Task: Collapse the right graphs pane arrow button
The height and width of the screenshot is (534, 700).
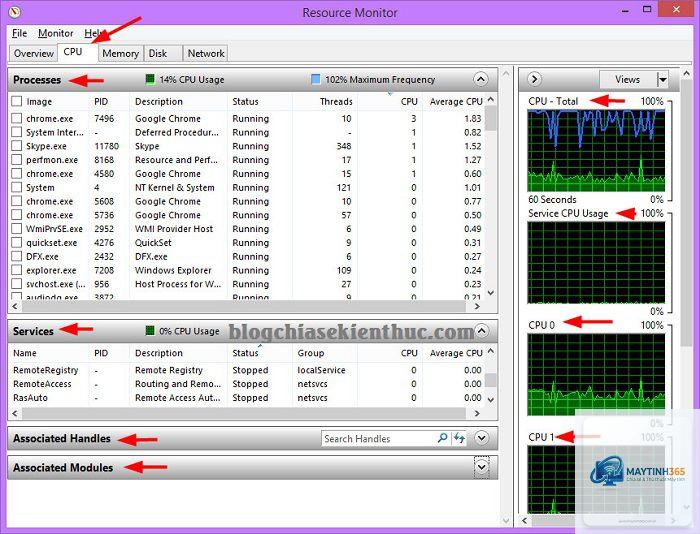Action: (534, 79)
